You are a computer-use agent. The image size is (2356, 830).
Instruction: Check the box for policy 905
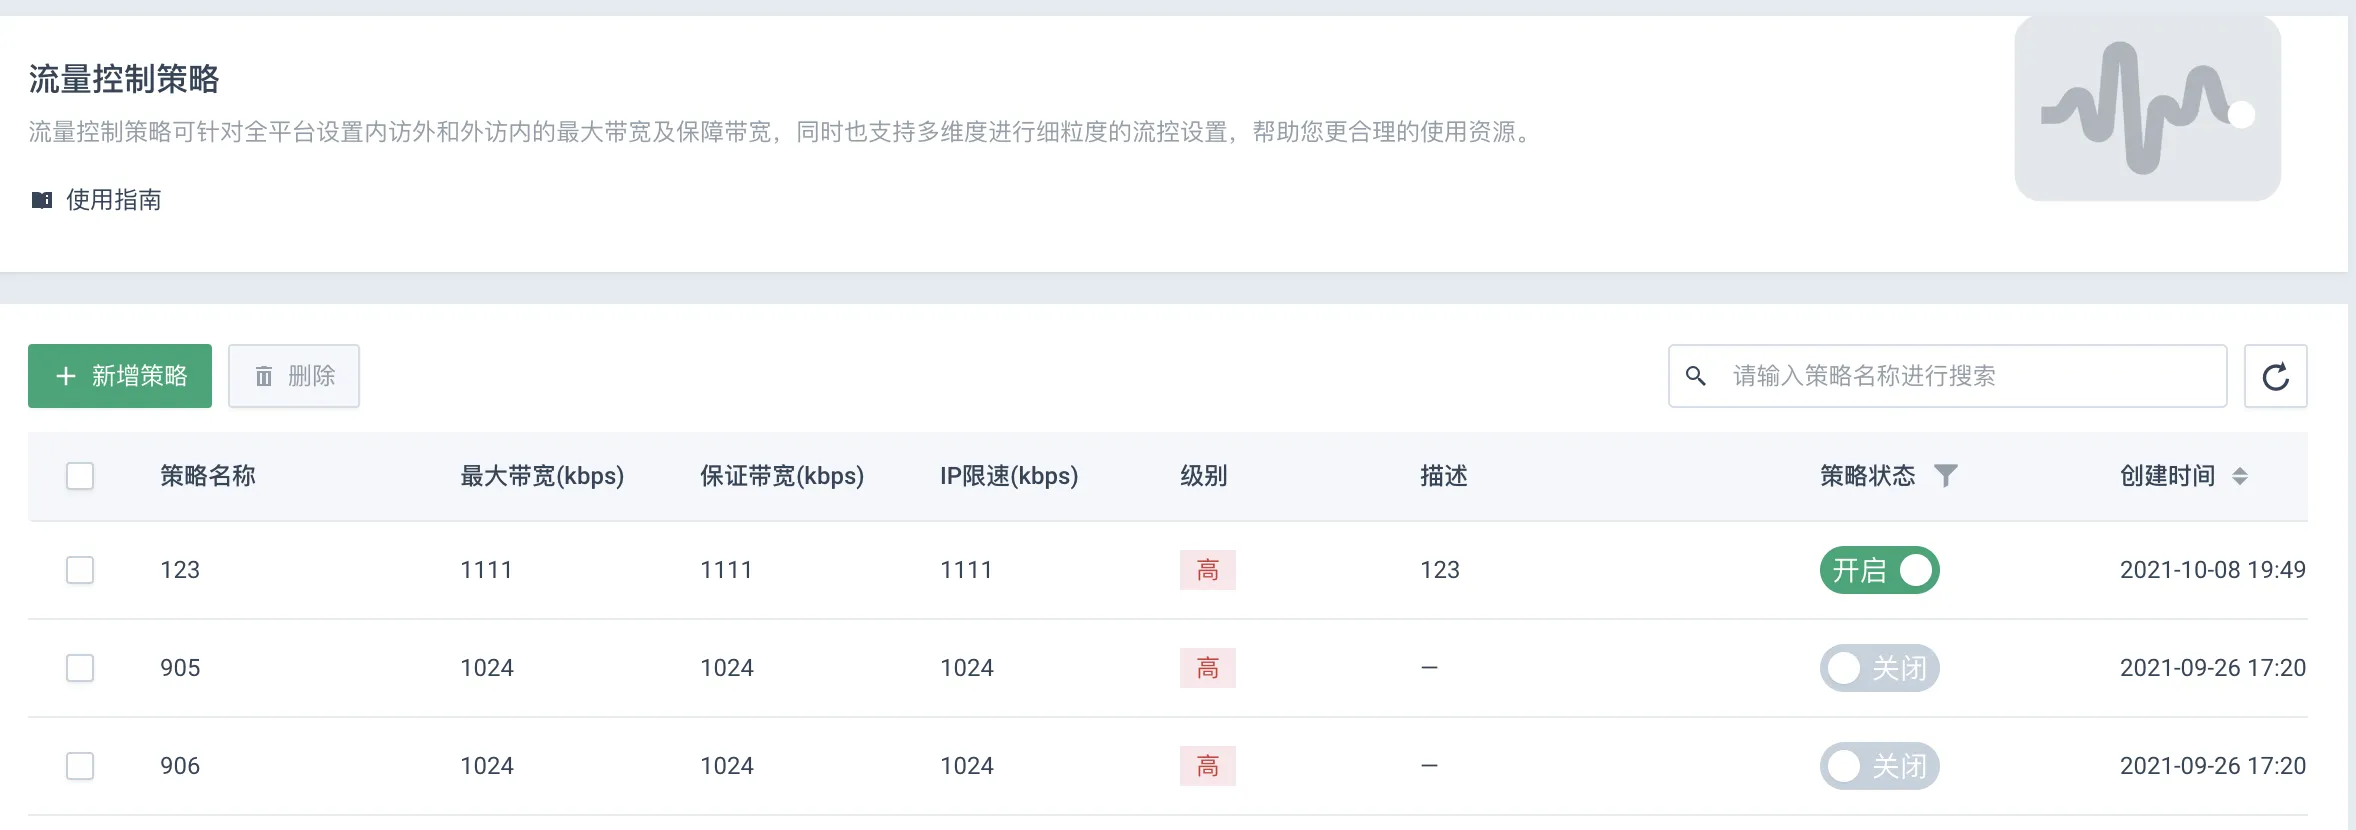(80, 668)
